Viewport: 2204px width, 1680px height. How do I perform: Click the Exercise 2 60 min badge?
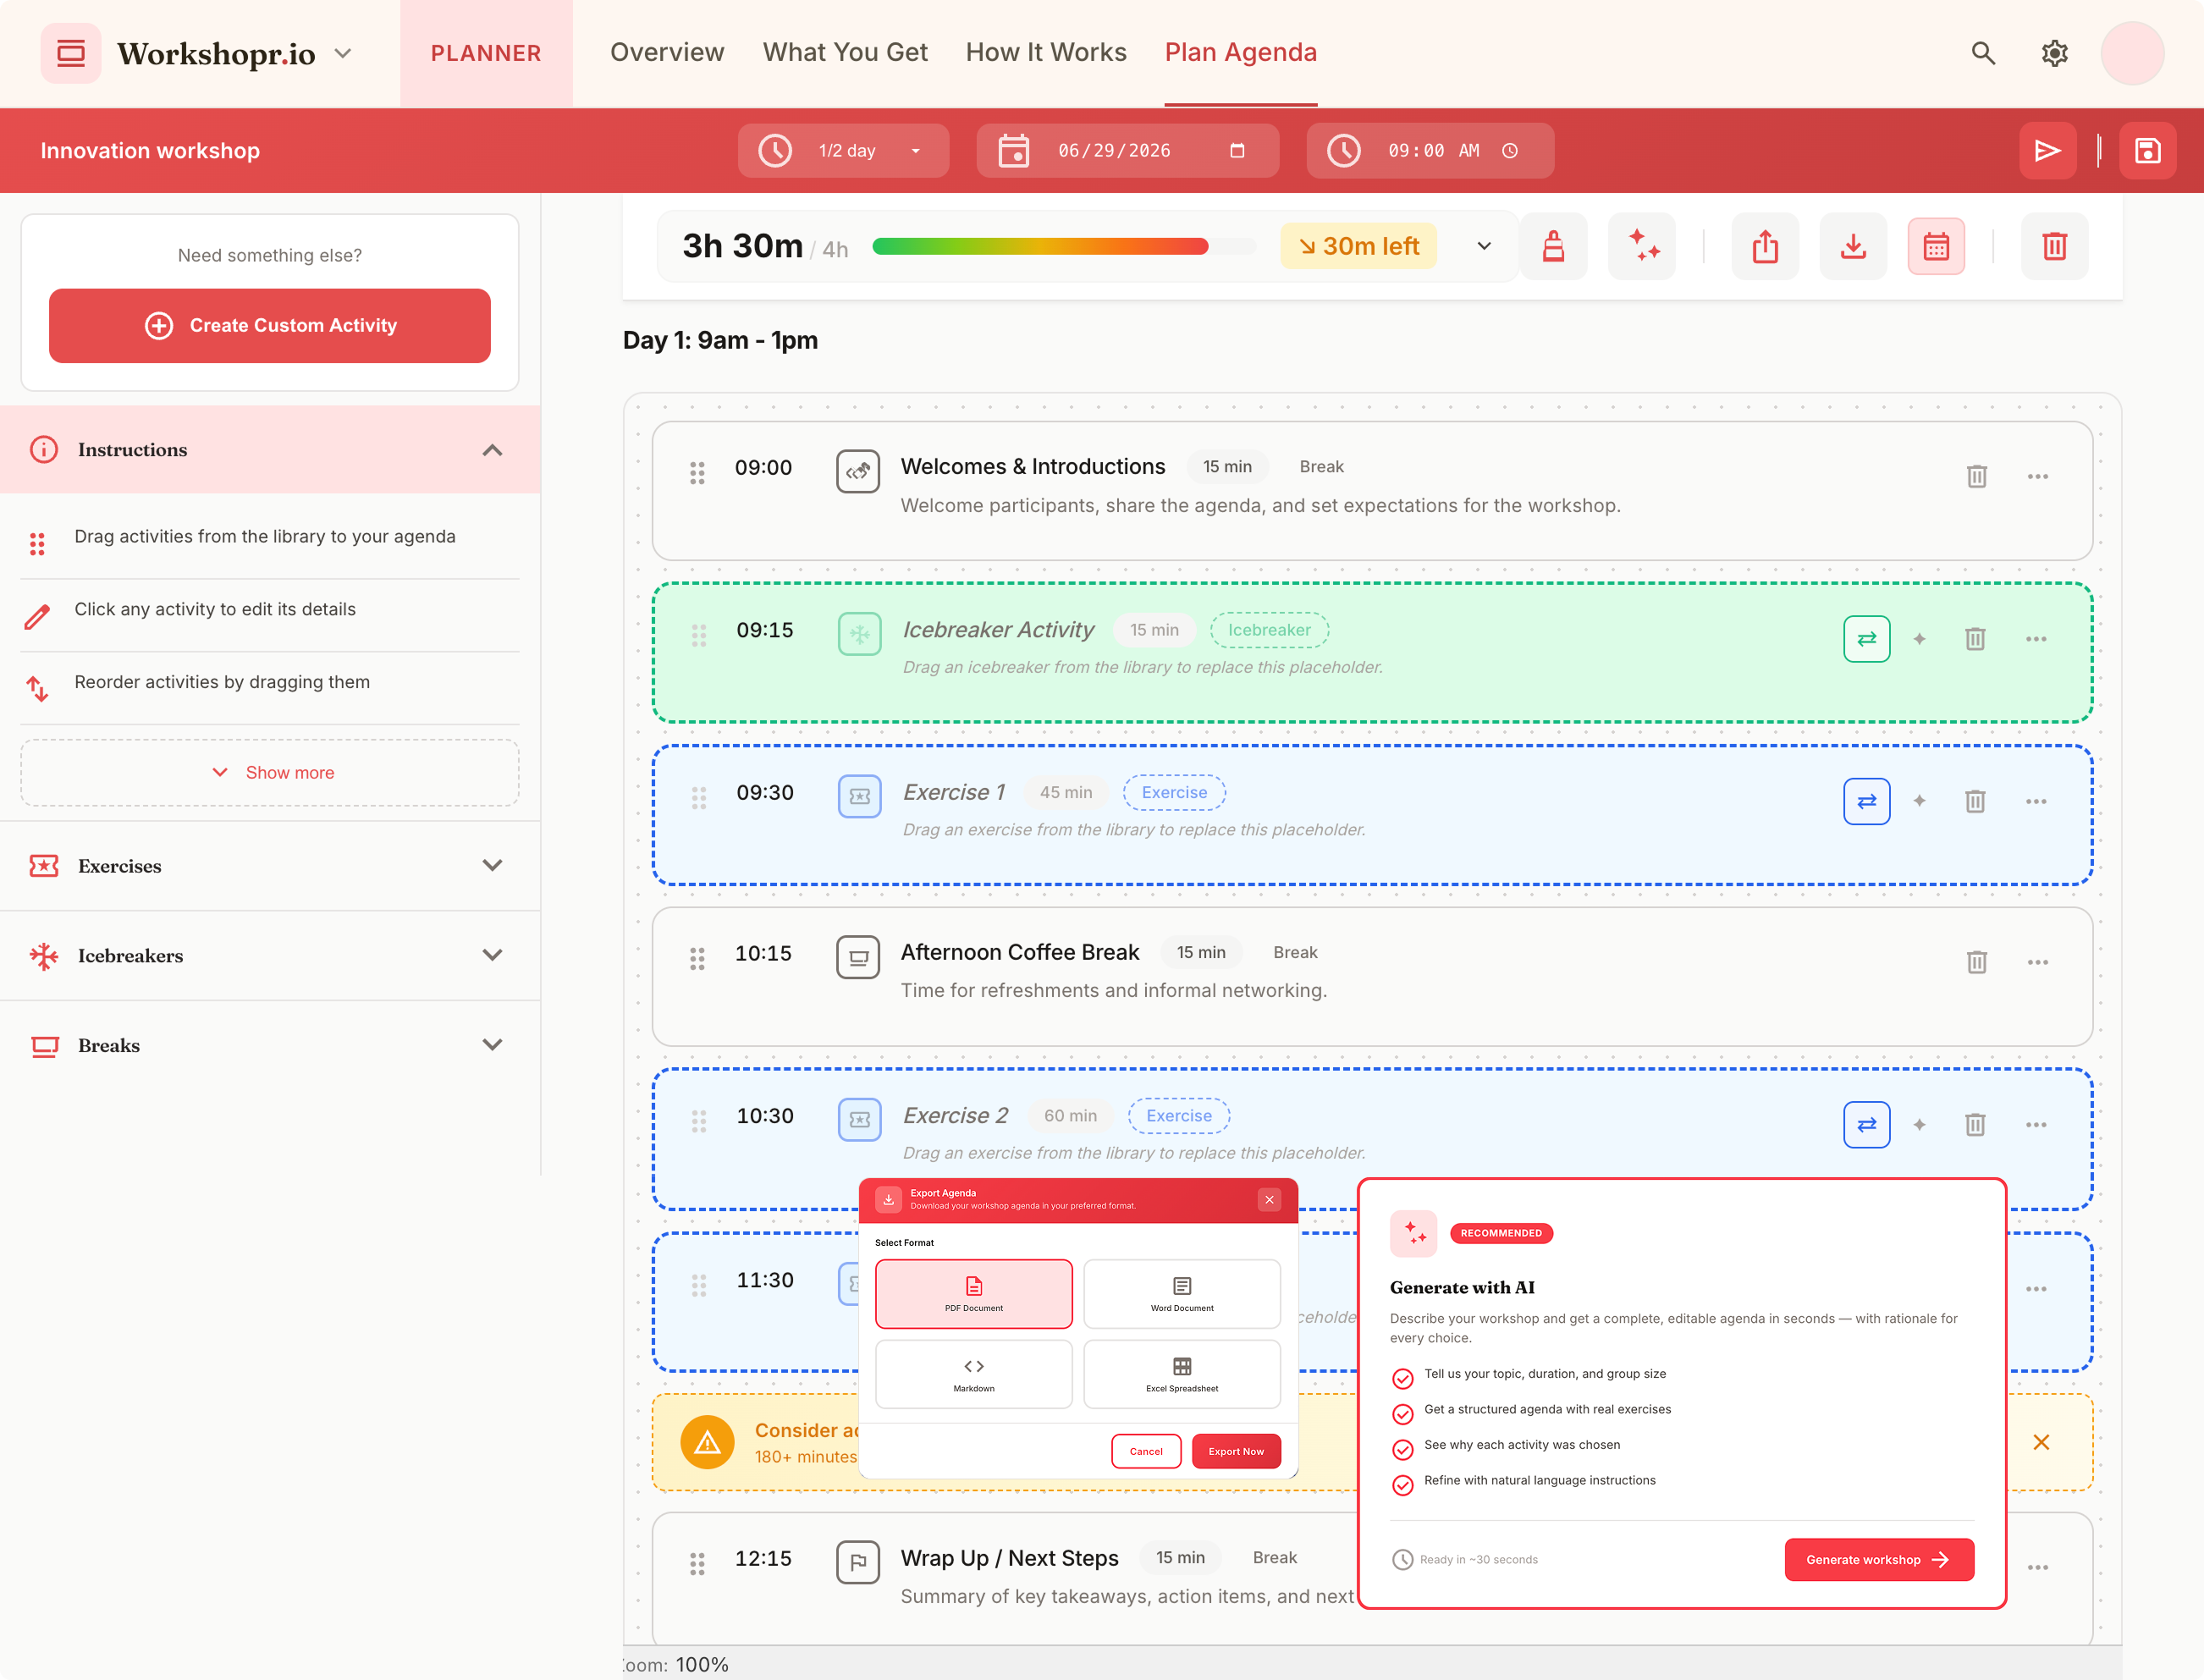point(1070,1116)
